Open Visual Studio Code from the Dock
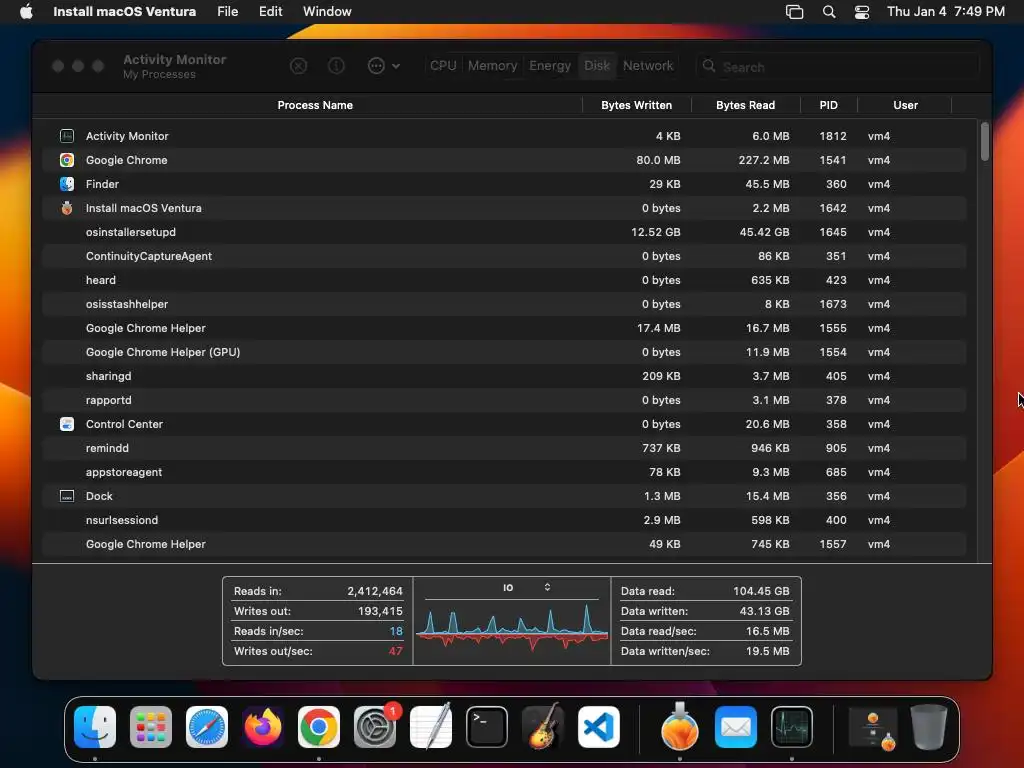 click(599, 727)
